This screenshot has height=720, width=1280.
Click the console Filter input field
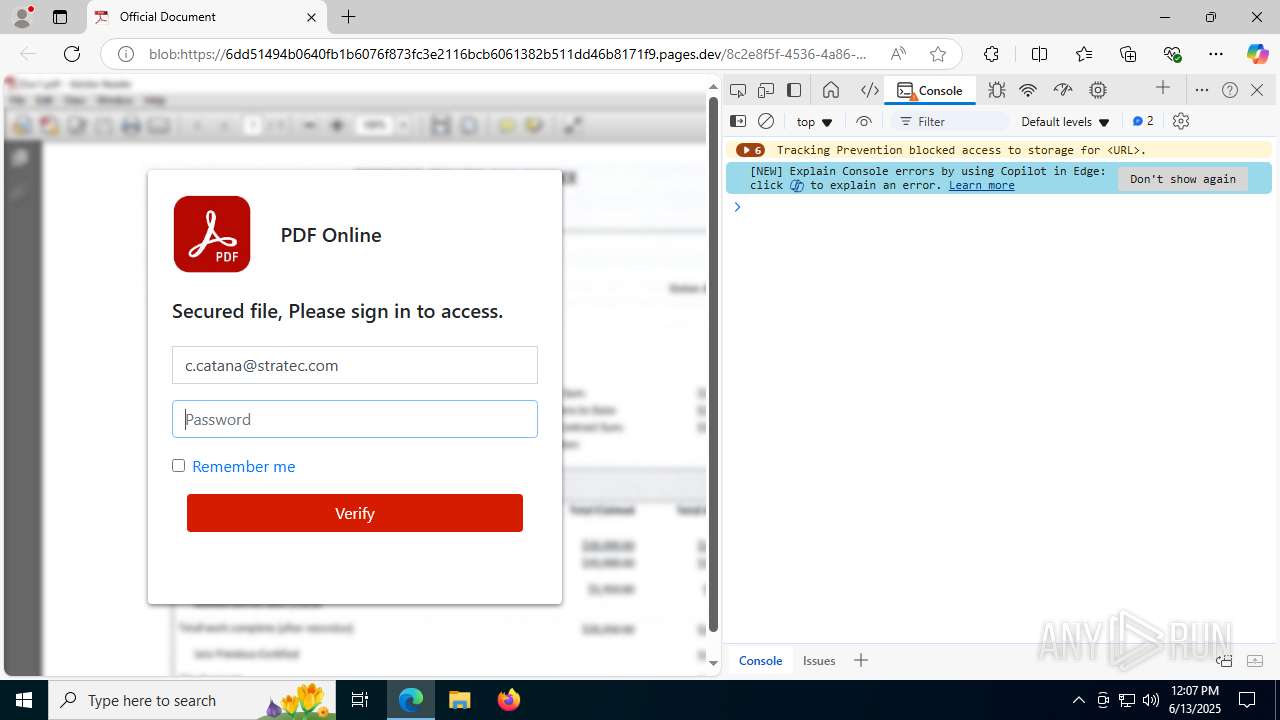[x=950, y=121]
